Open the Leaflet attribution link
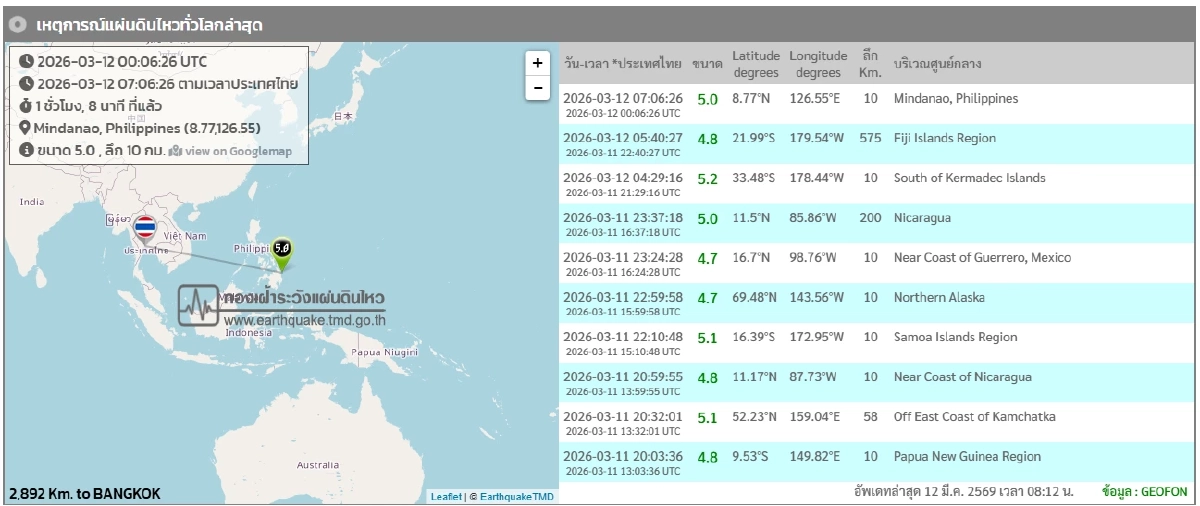Viewport: 1200px width, 506px height. [446, 496]
